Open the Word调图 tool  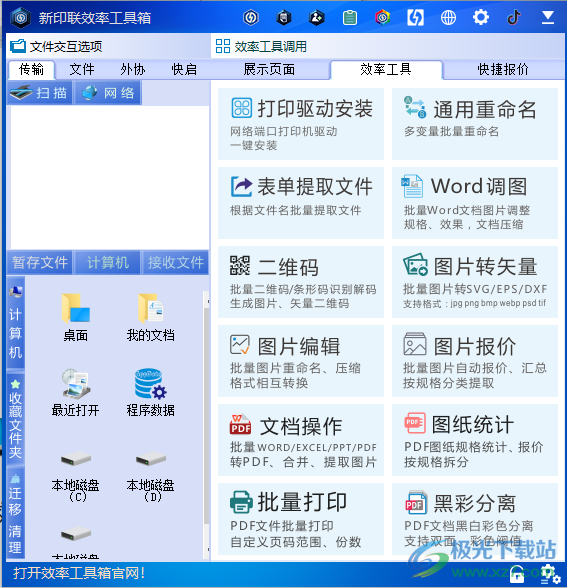tap(475, 203)
